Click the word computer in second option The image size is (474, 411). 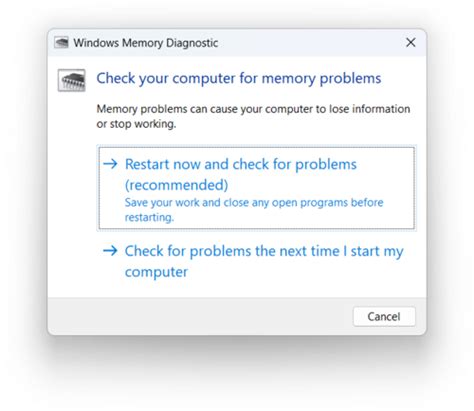coord(156,272)
